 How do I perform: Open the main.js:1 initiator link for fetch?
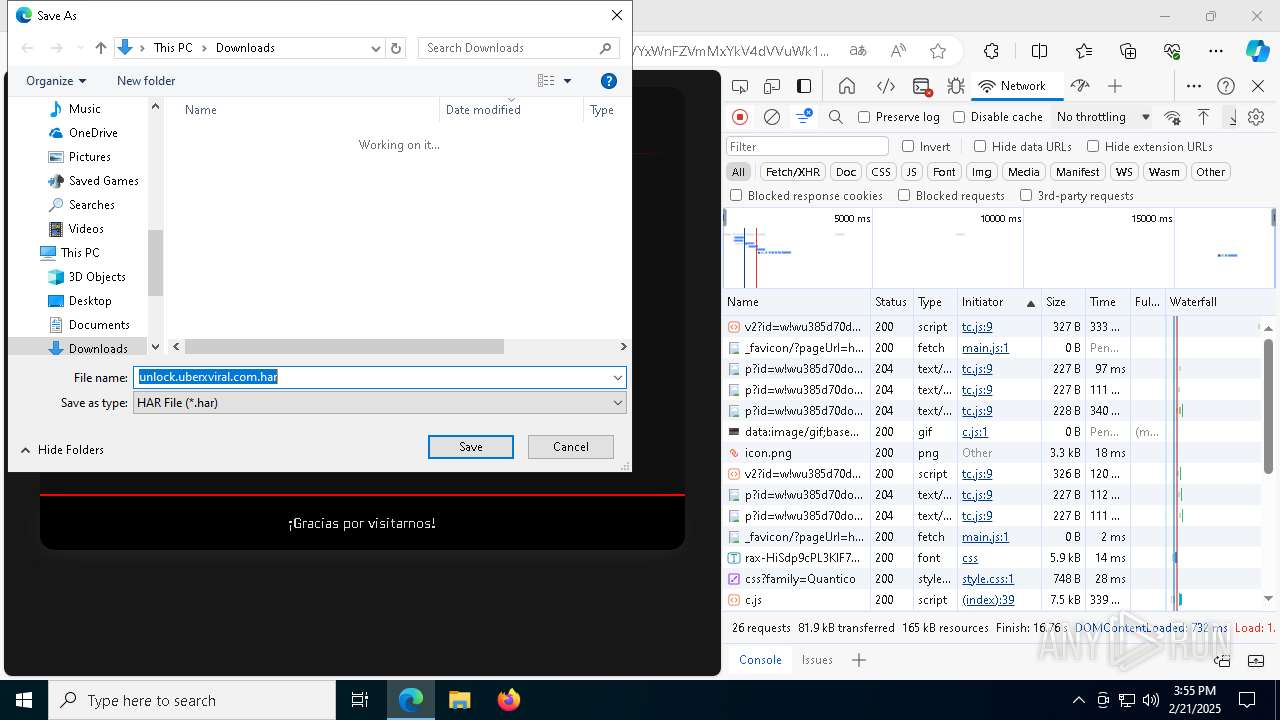pyautogui.click(x=985, y=348)
